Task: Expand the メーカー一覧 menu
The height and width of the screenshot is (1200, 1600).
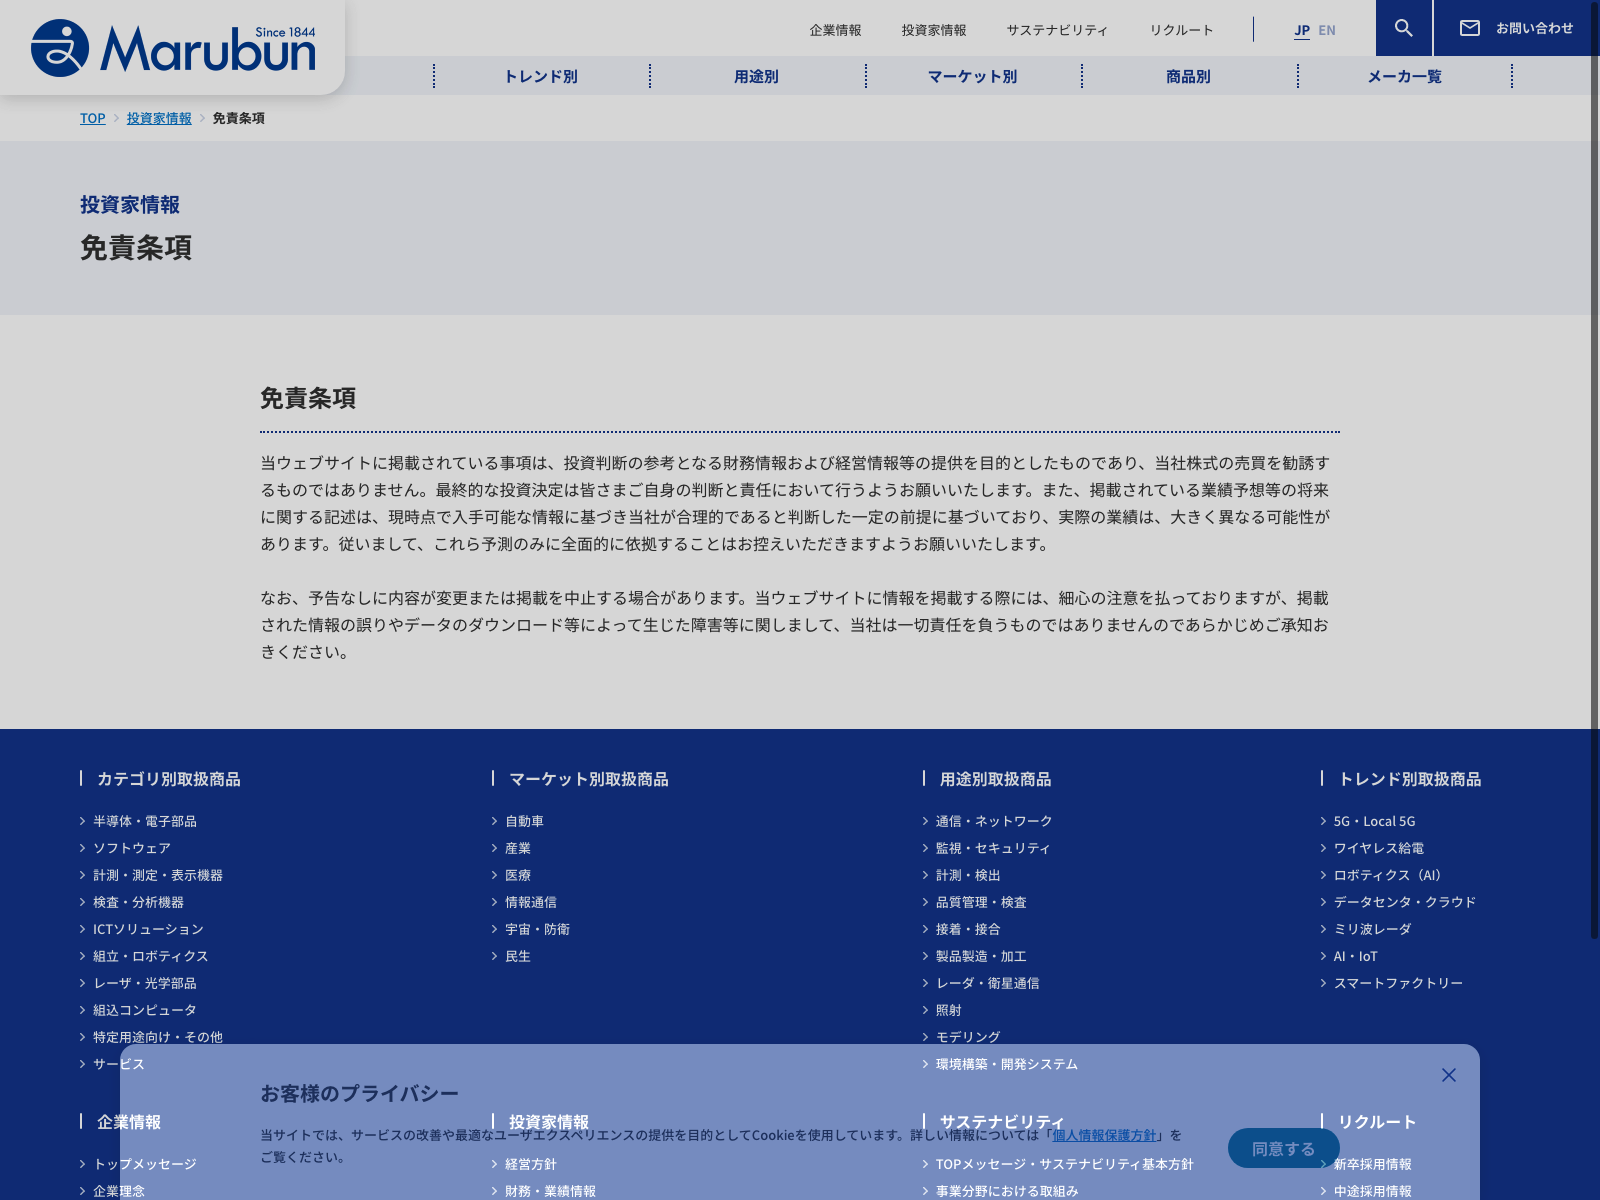Action: (x=1405, y=76)
